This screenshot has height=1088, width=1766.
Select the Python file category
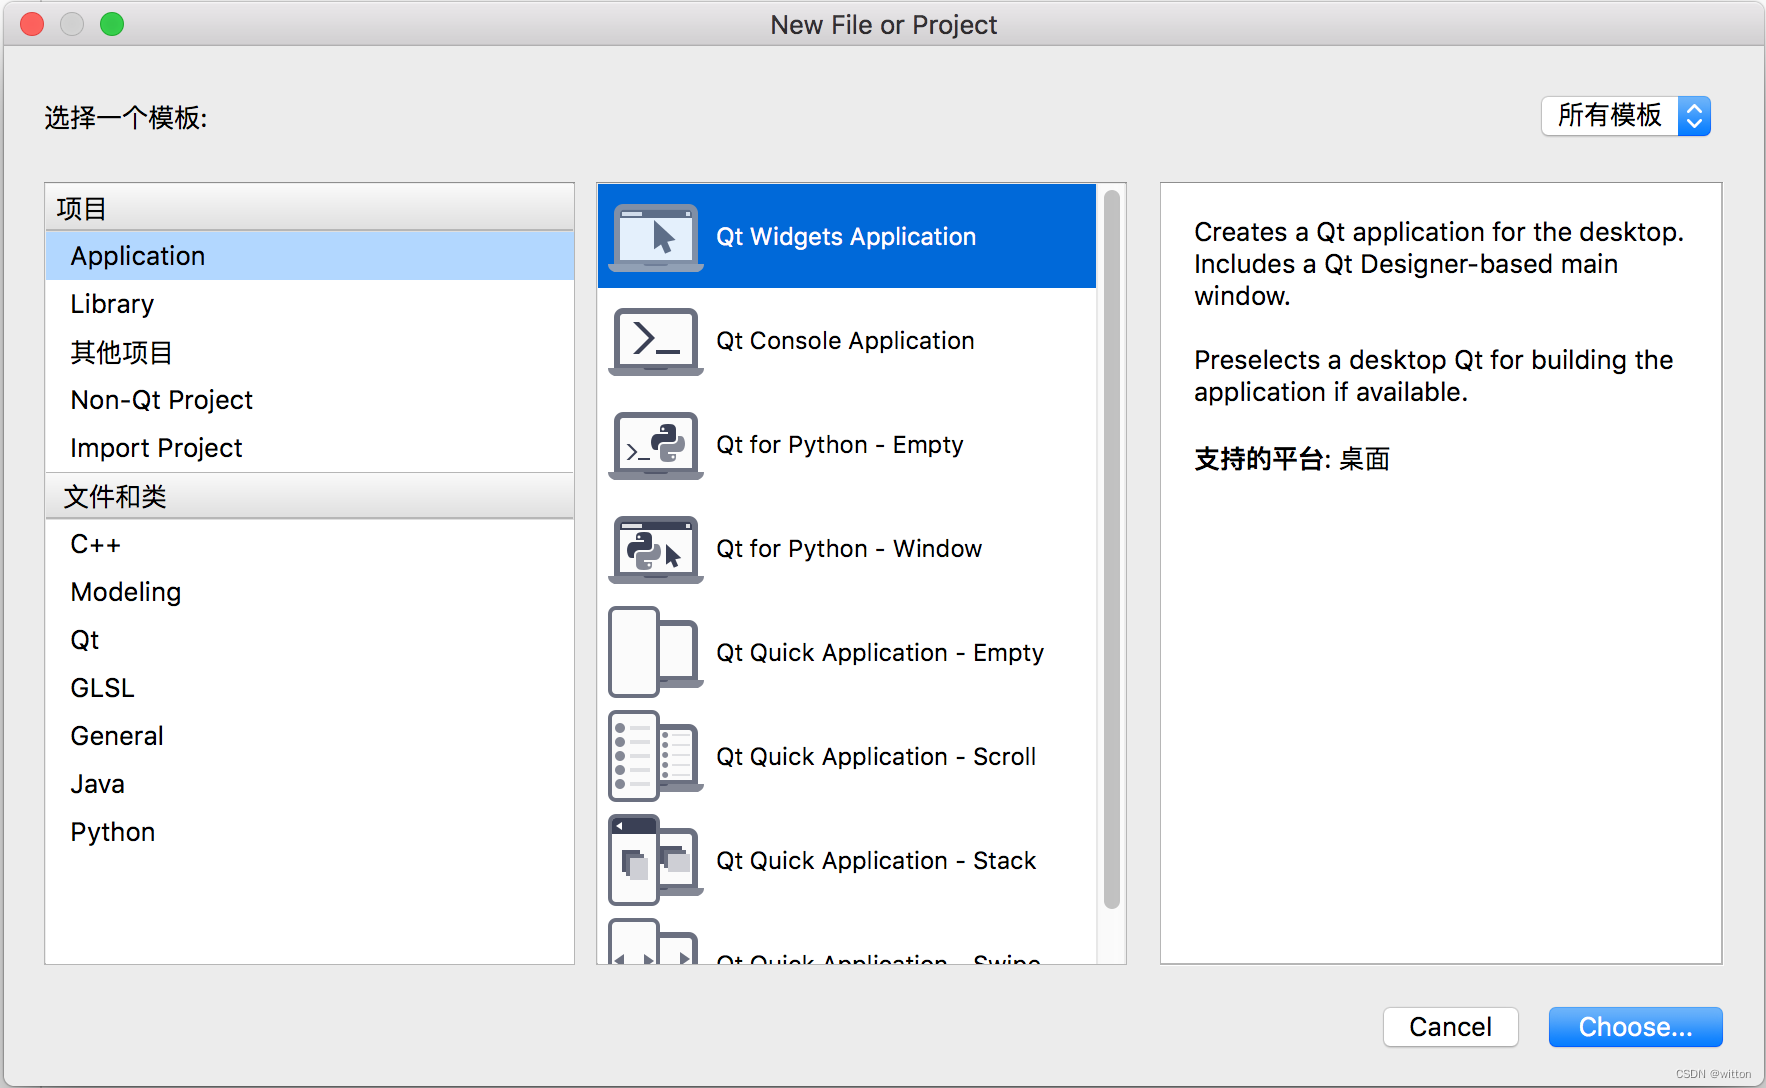tap(112, 832)
